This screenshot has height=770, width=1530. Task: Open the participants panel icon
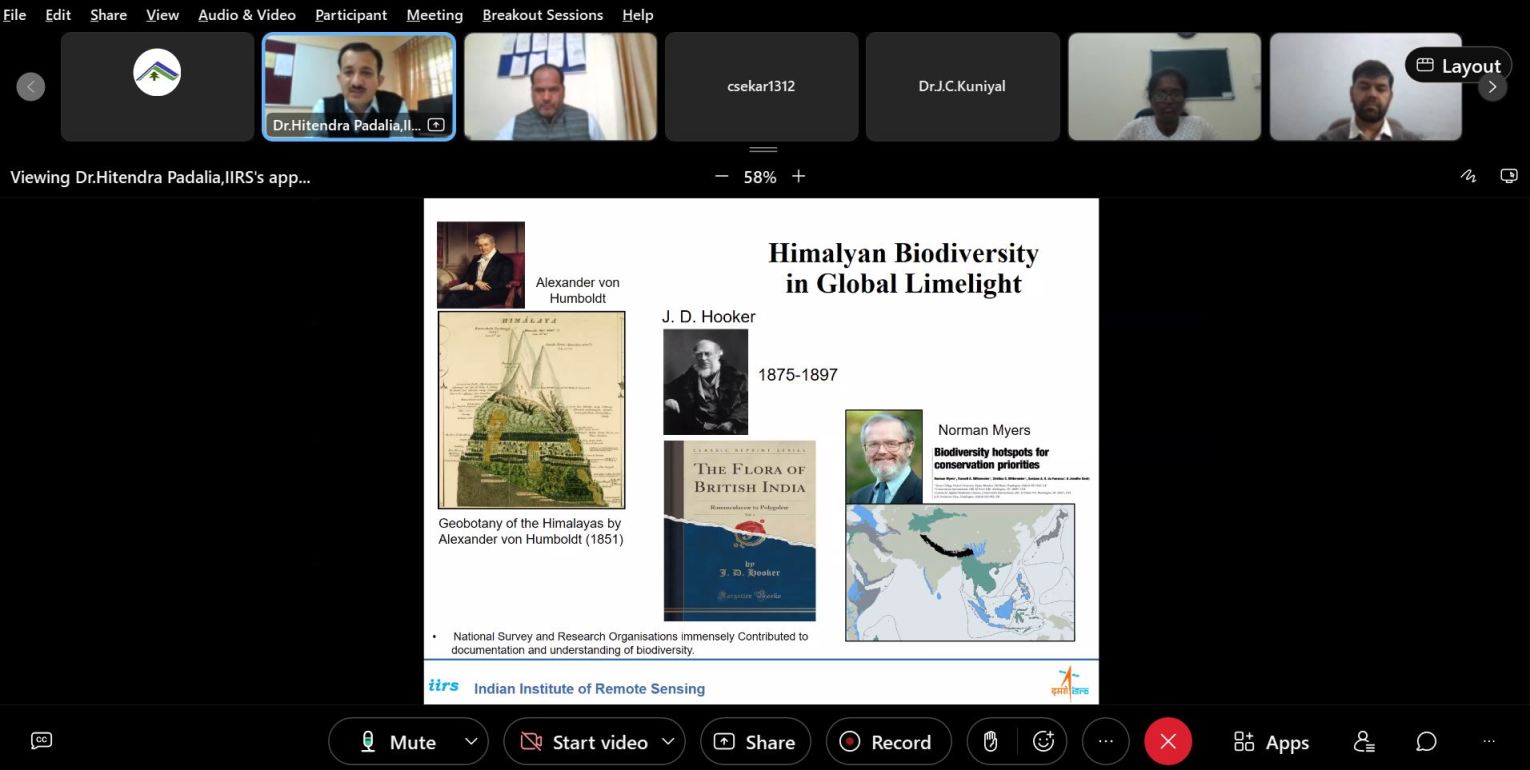(x=1364, y=741)
